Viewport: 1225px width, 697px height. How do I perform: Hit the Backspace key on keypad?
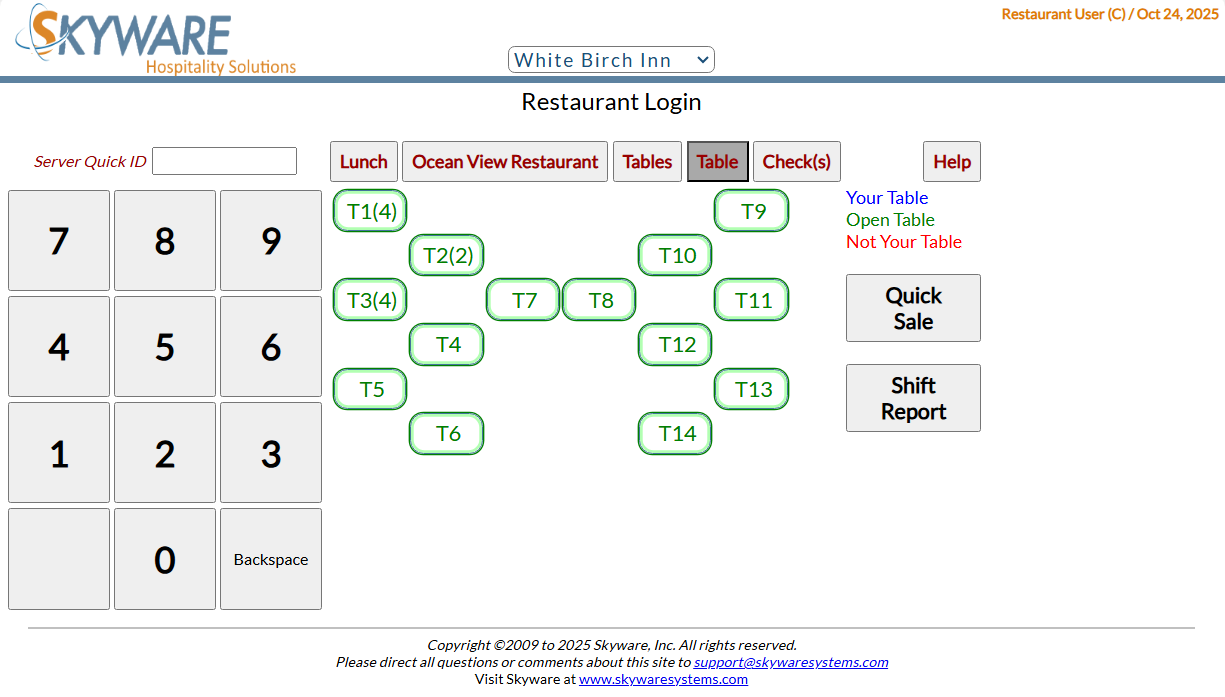(271, 559)
